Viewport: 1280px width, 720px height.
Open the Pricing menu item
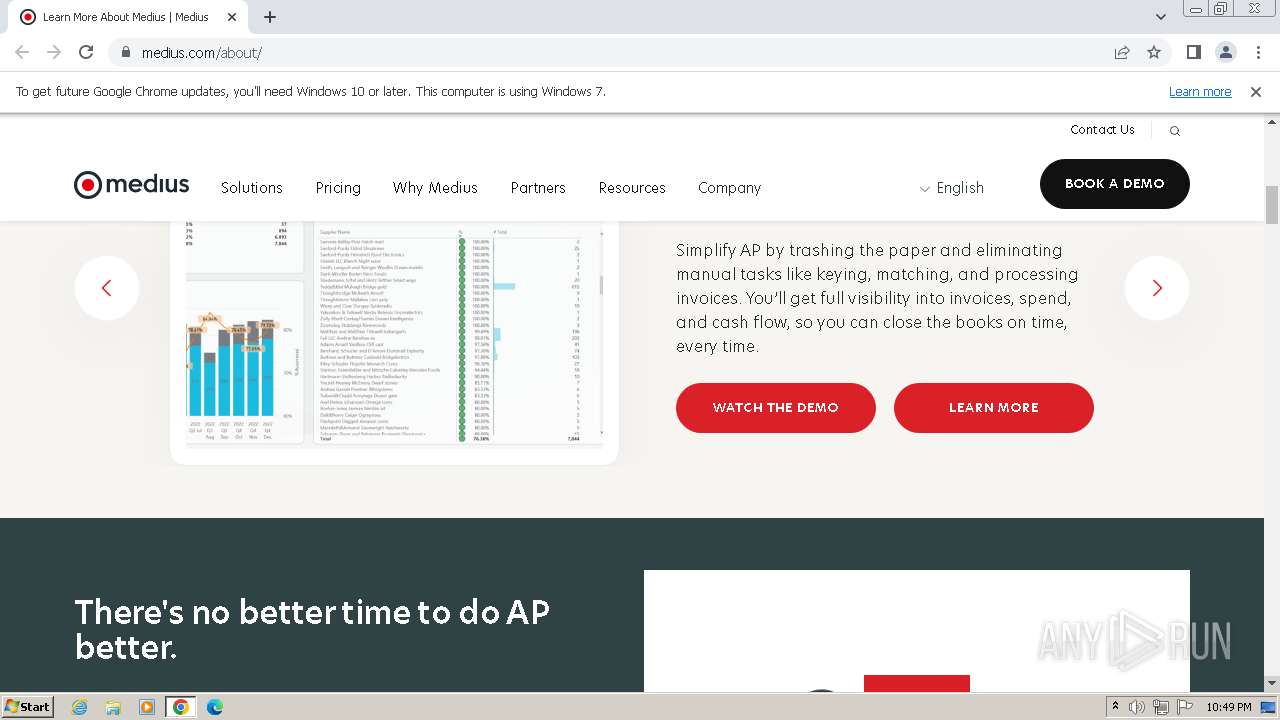[x=338, y=188]
